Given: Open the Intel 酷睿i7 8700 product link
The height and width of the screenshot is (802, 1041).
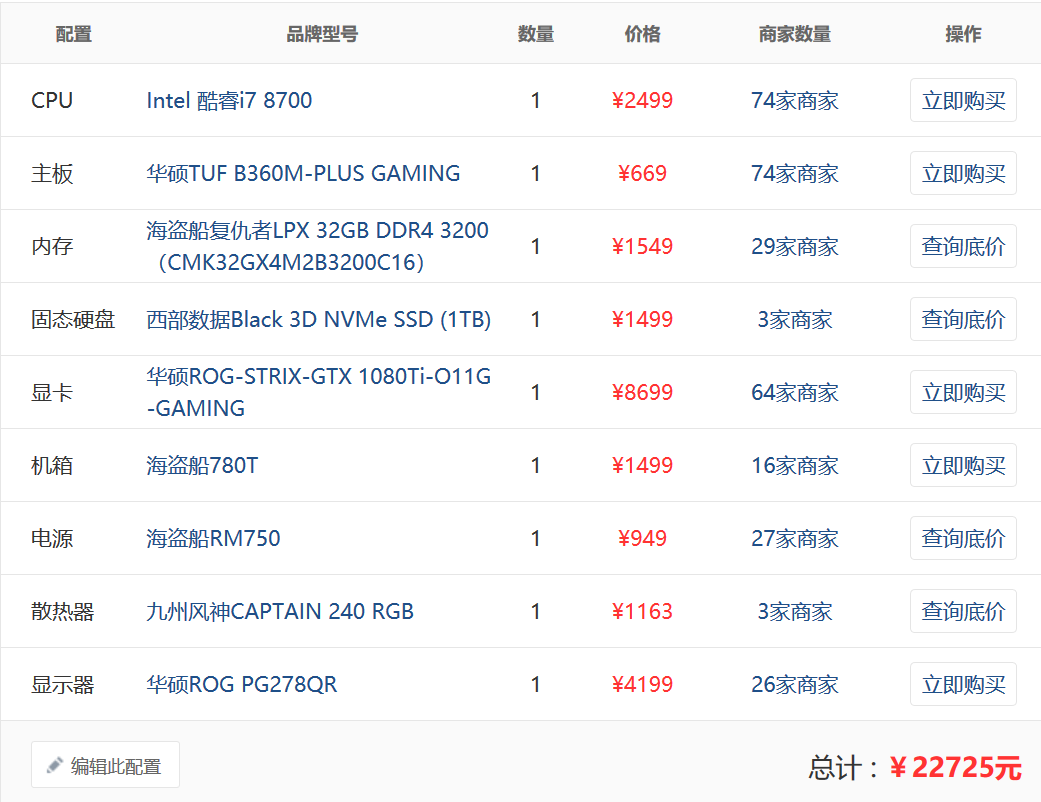Looking at the screenshot, I should point(229,100).
